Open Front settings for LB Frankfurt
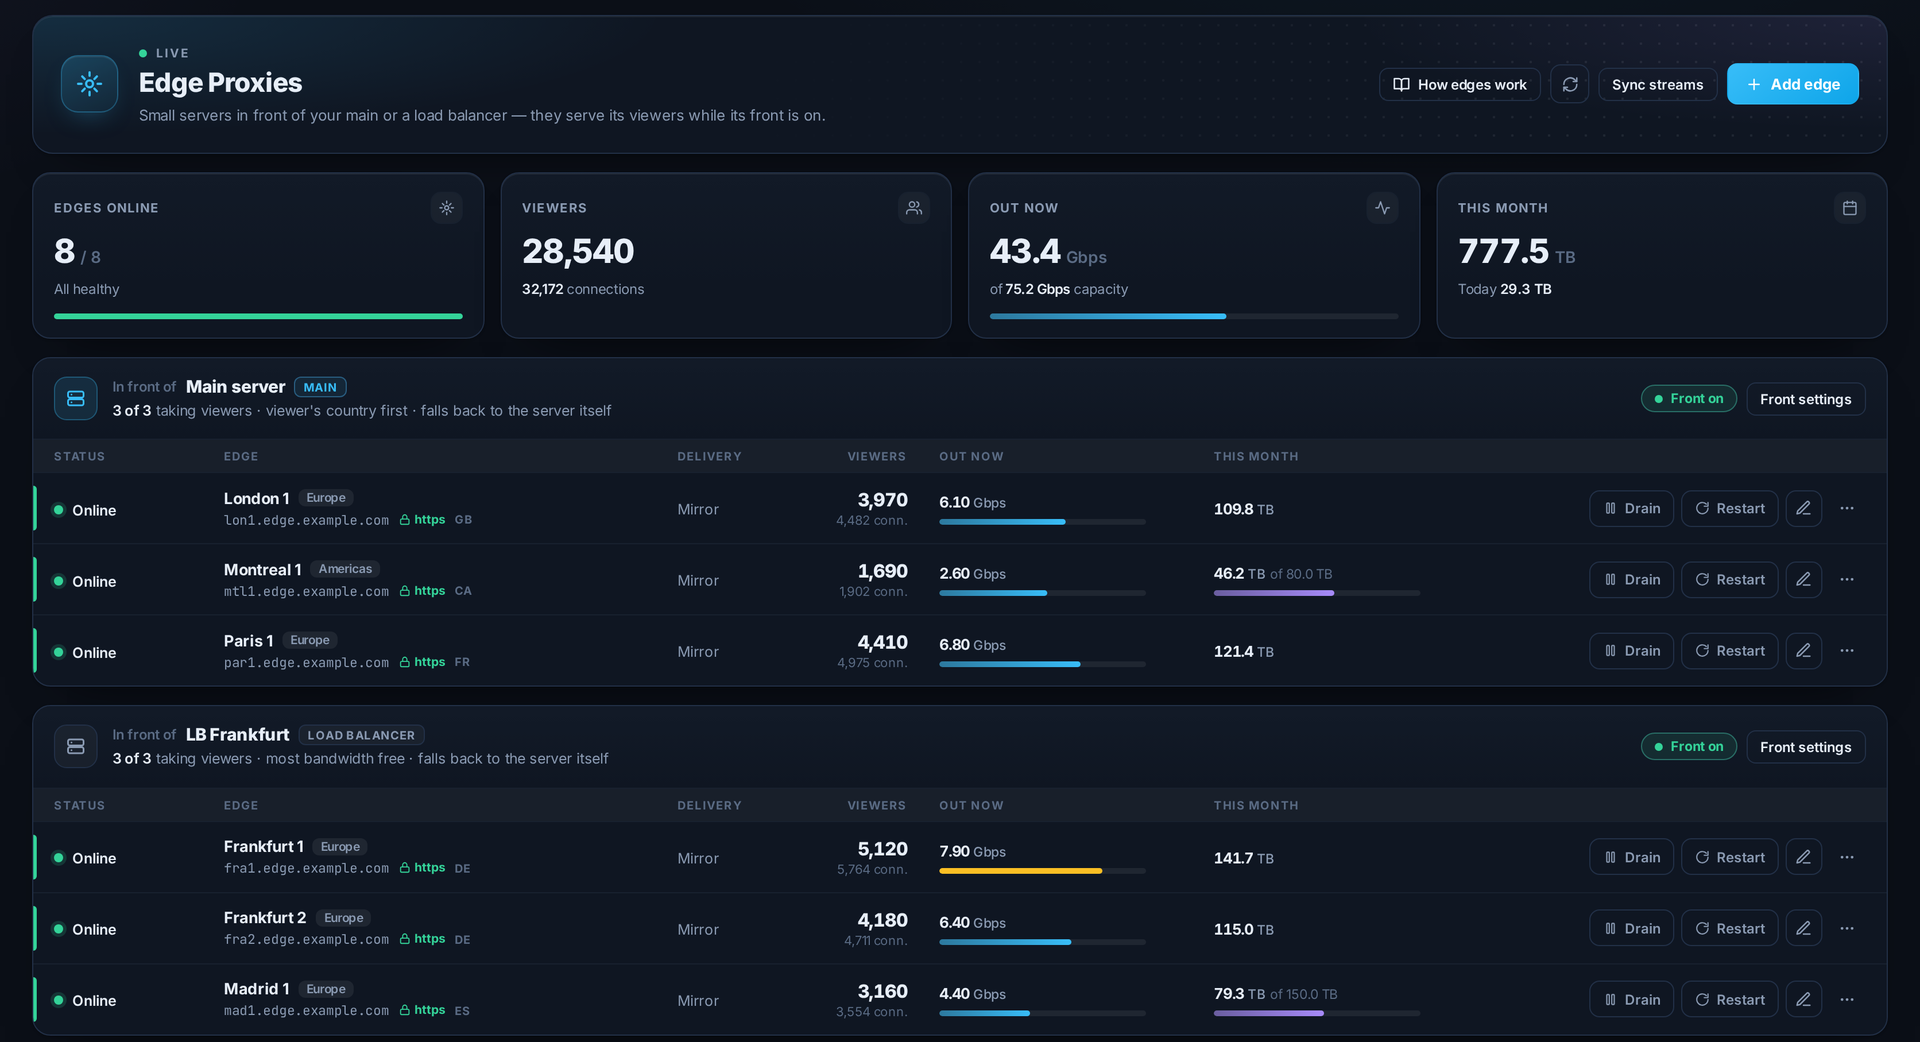Viewport: 1920px width, 1042px height. [x=1805, y=747]
